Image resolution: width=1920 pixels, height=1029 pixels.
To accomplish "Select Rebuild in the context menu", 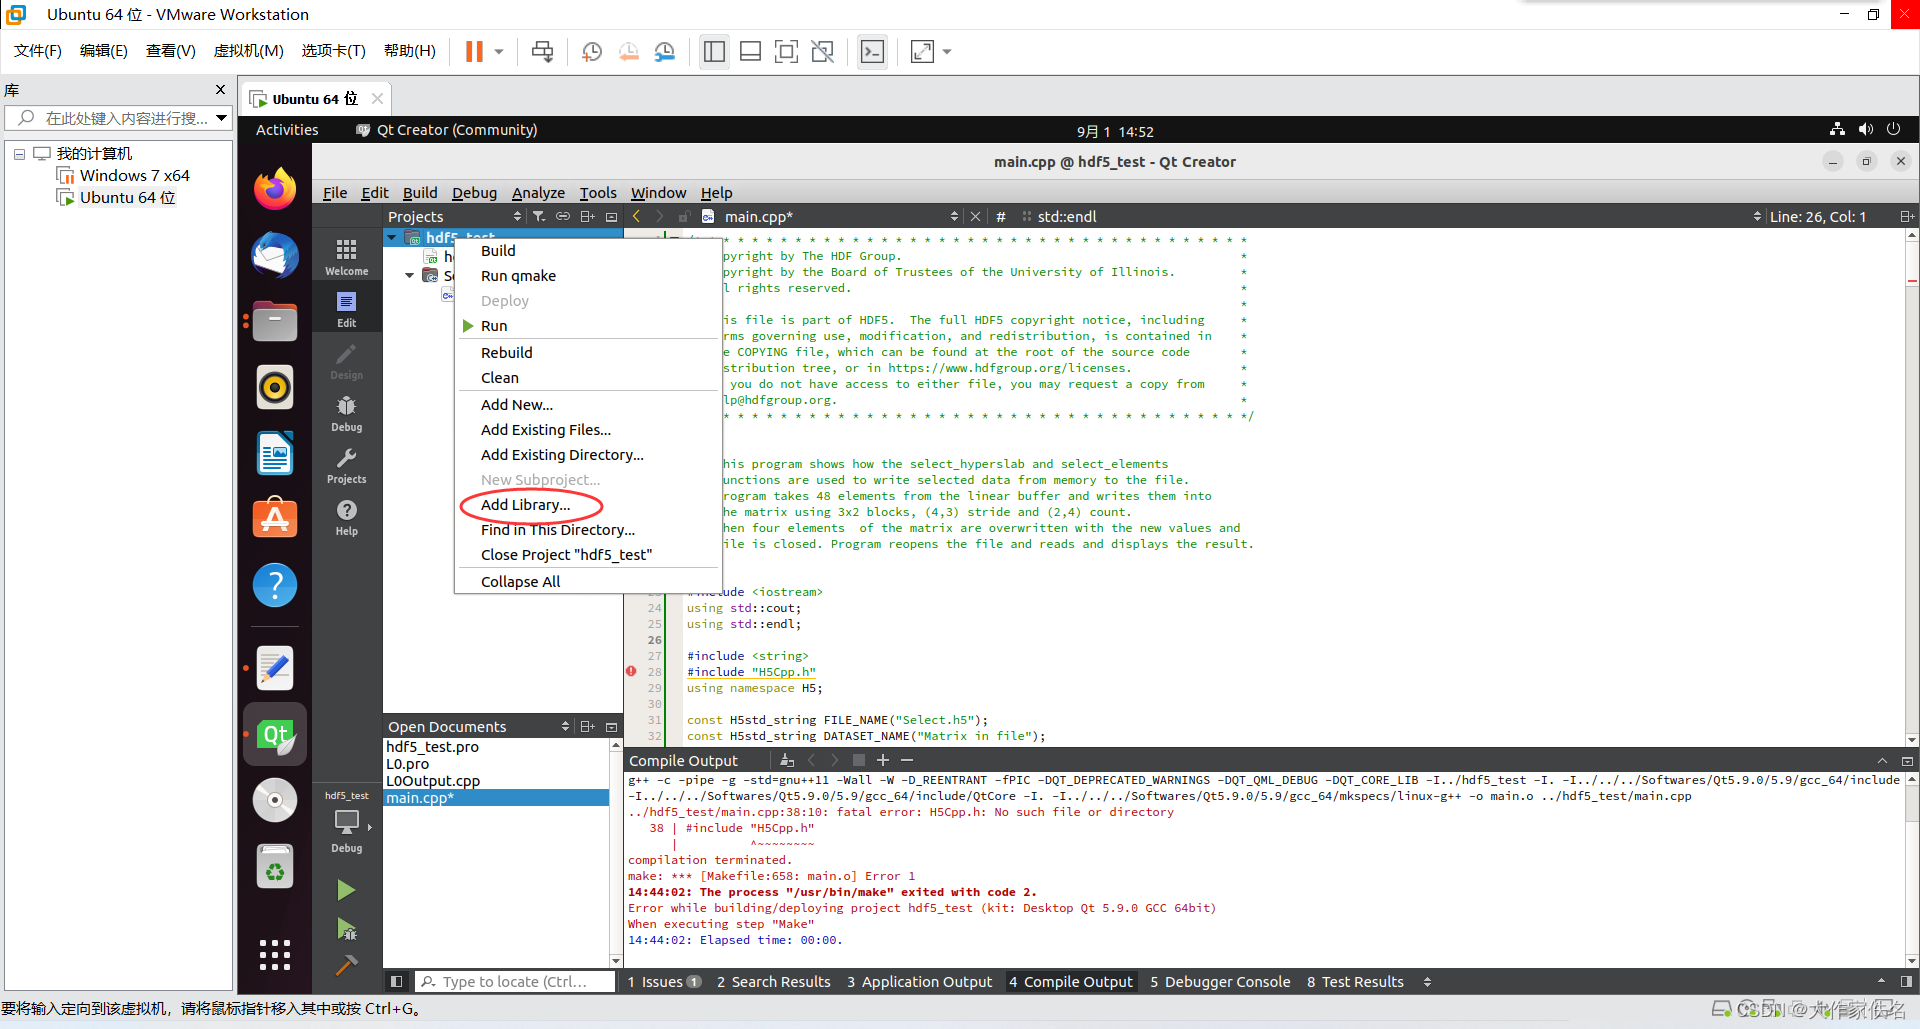I will pos(506,352).
